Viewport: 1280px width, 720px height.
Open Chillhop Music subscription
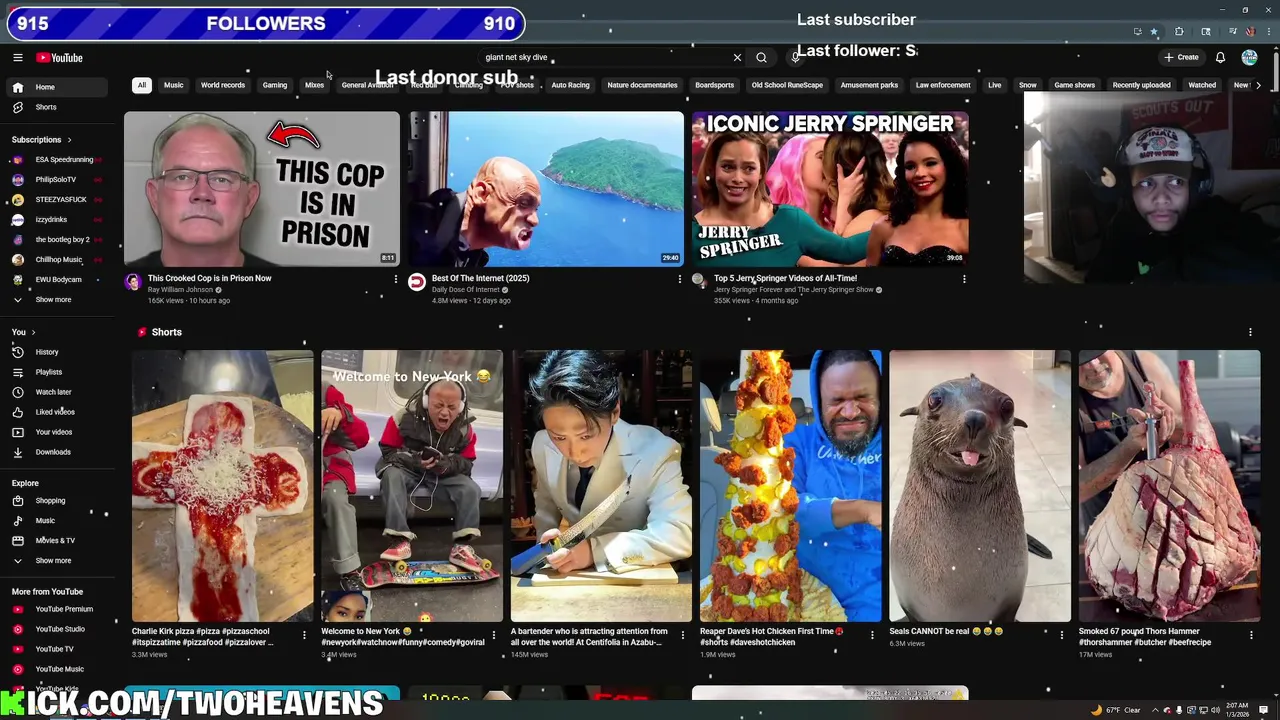coord(58,260)
